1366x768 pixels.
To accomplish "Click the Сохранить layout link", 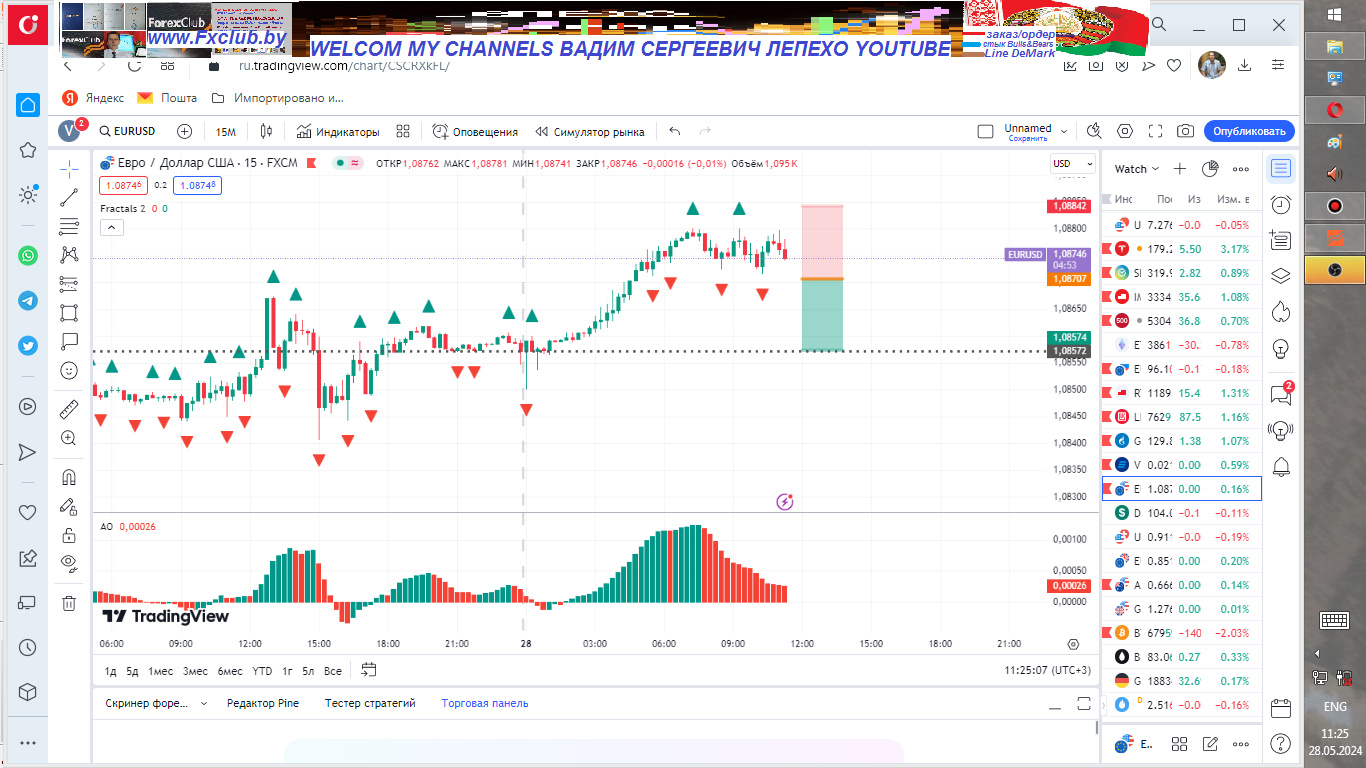I will click(1028, 139).
